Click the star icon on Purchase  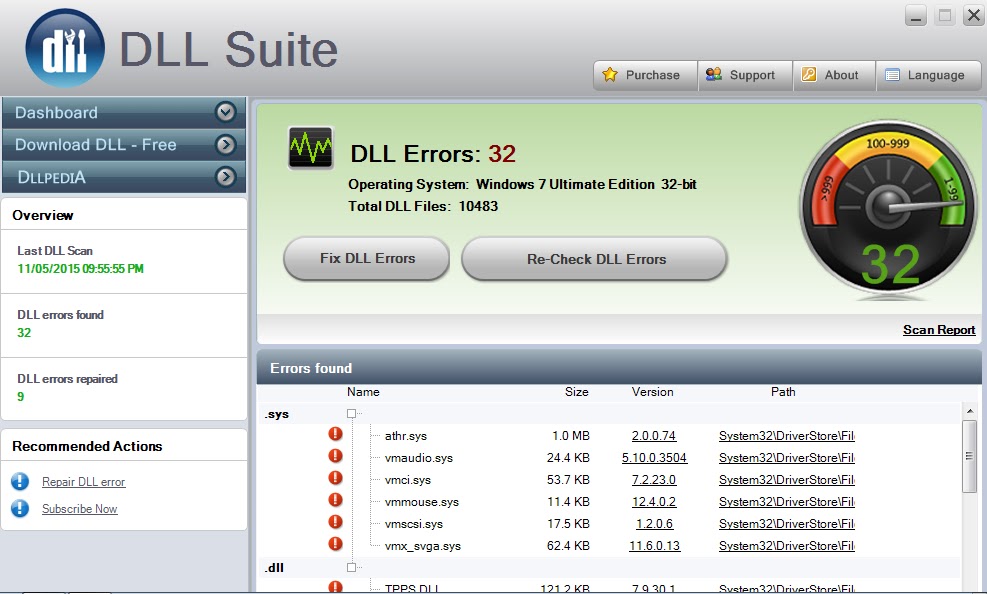[x=609, y=75]
